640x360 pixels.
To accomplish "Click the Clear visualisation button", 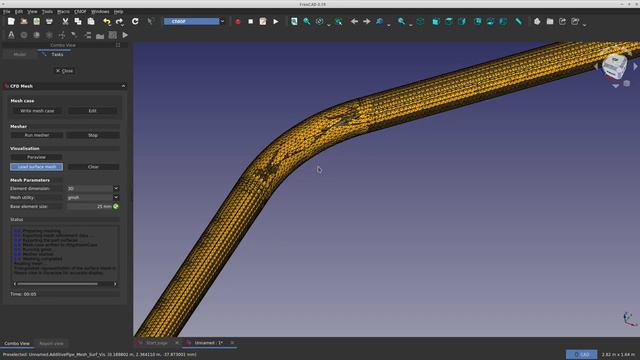I will [93, 167].
